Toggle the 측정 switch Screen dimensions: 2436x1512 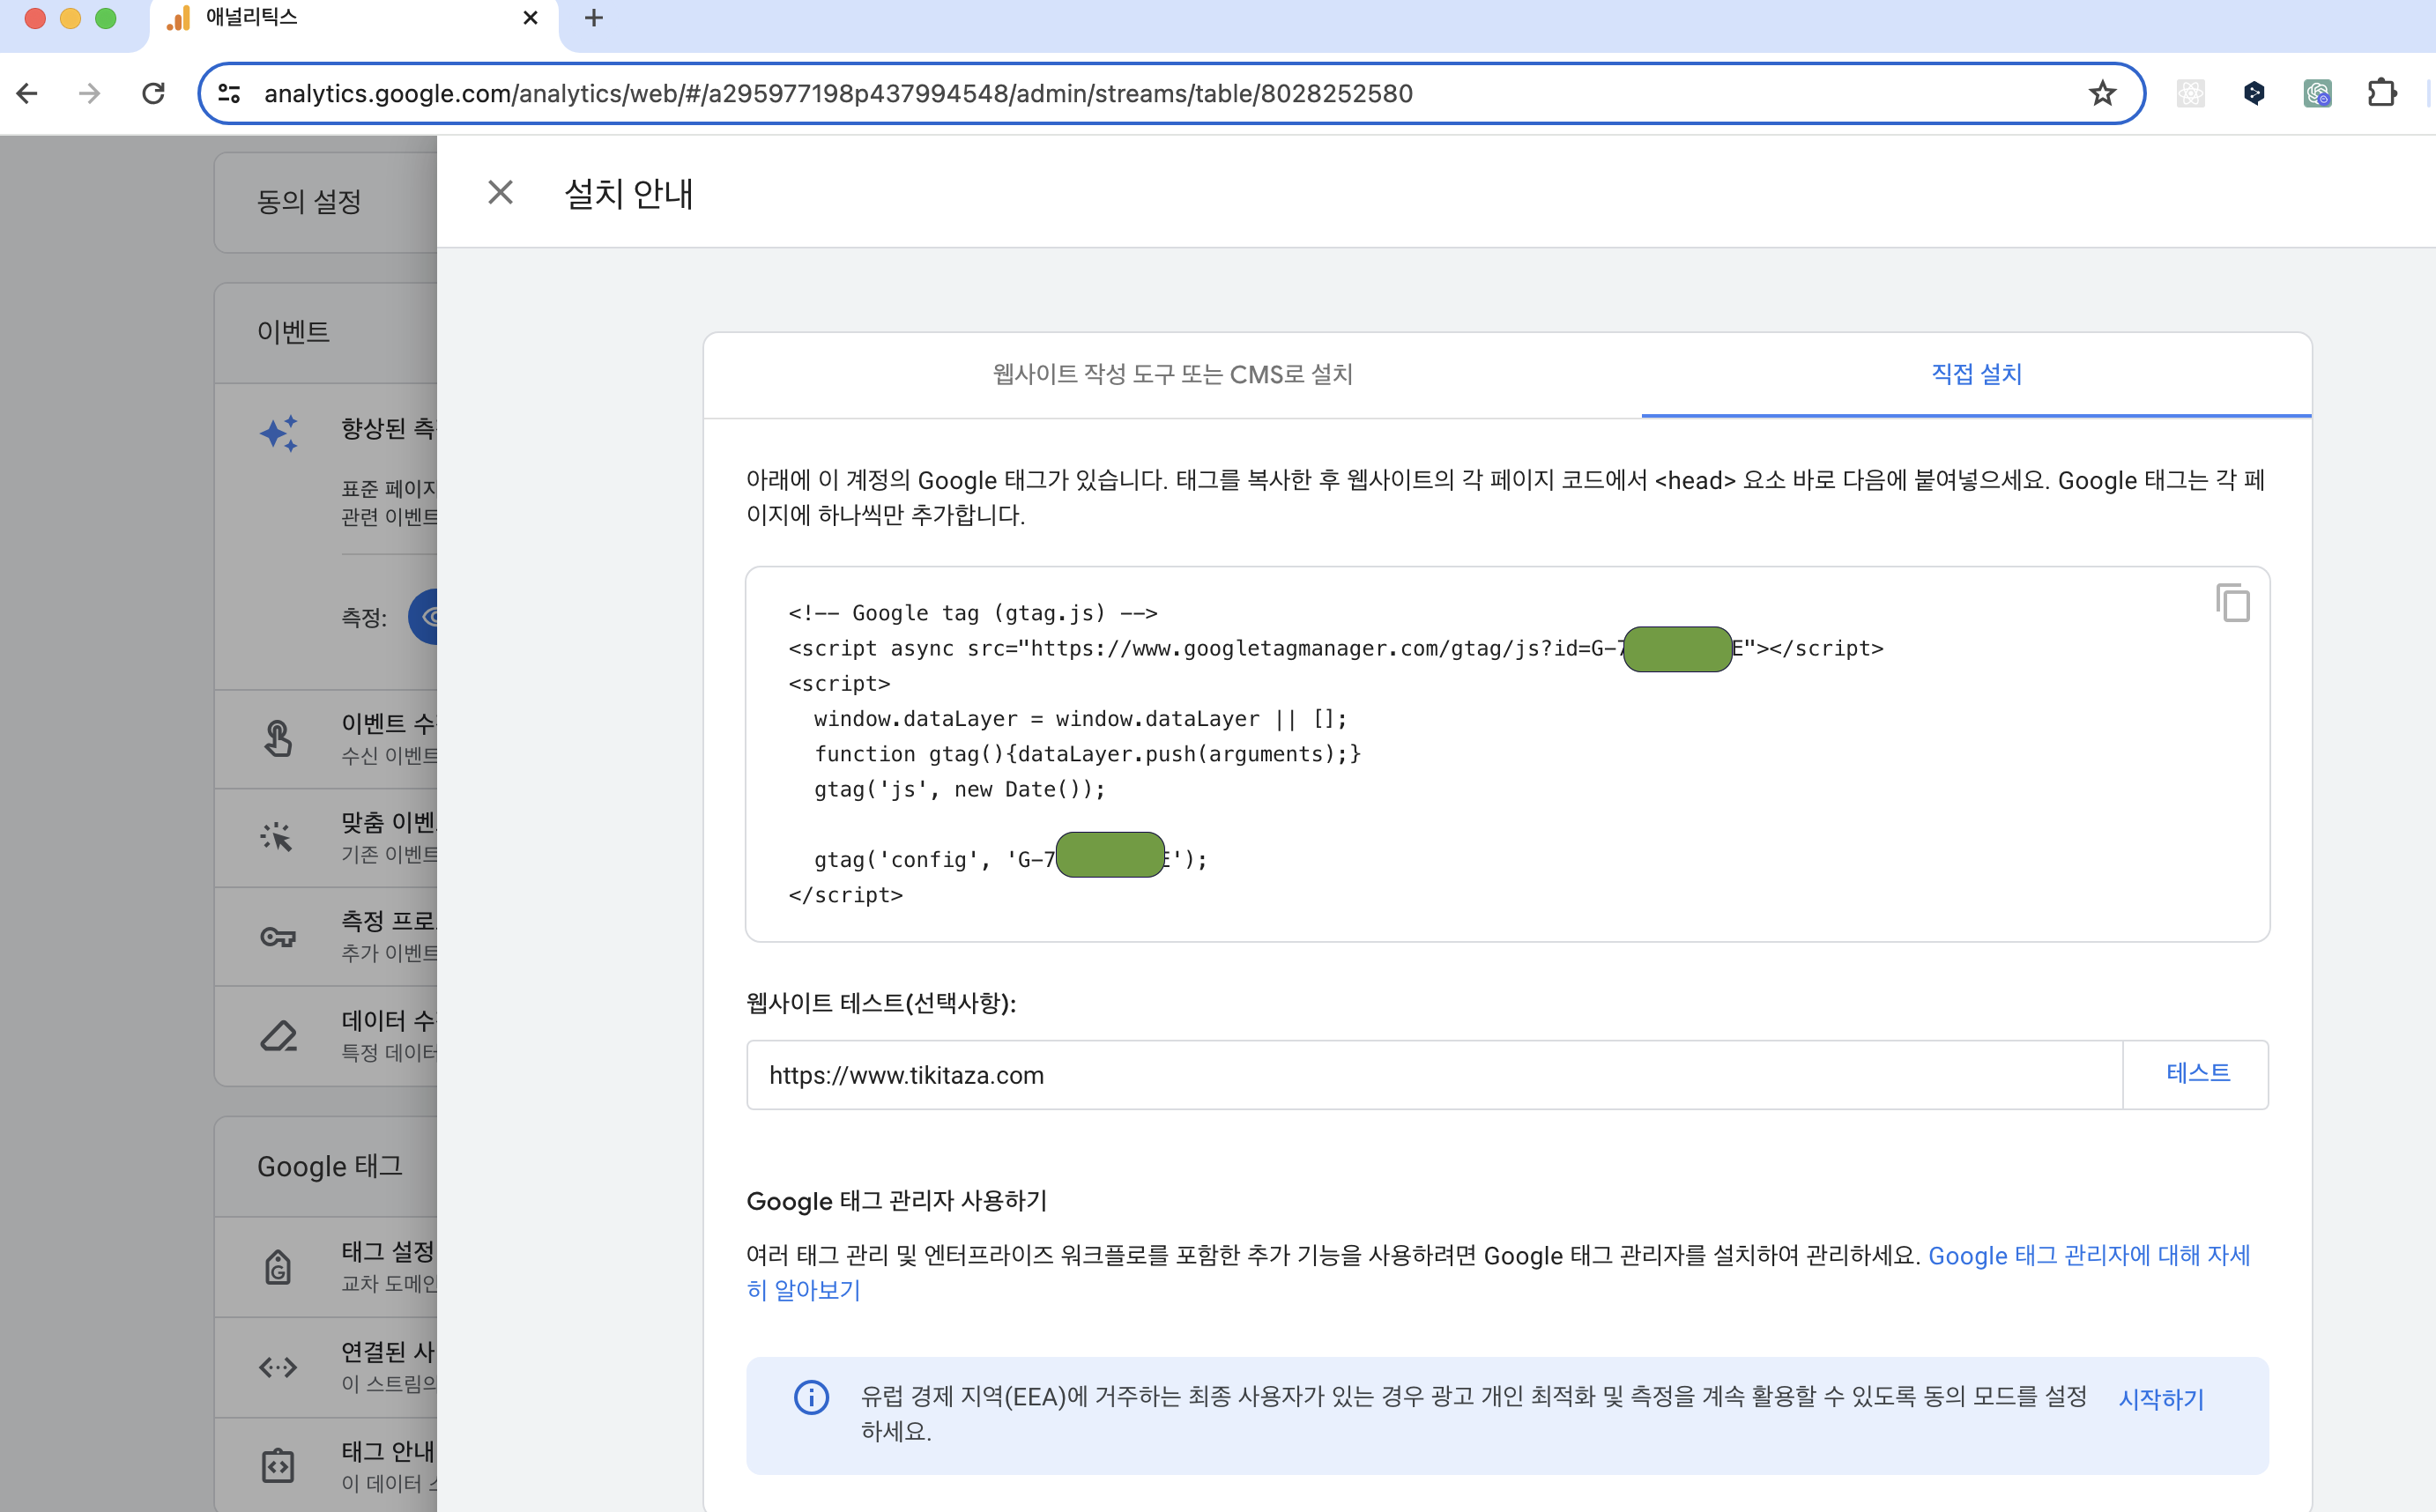423,617
